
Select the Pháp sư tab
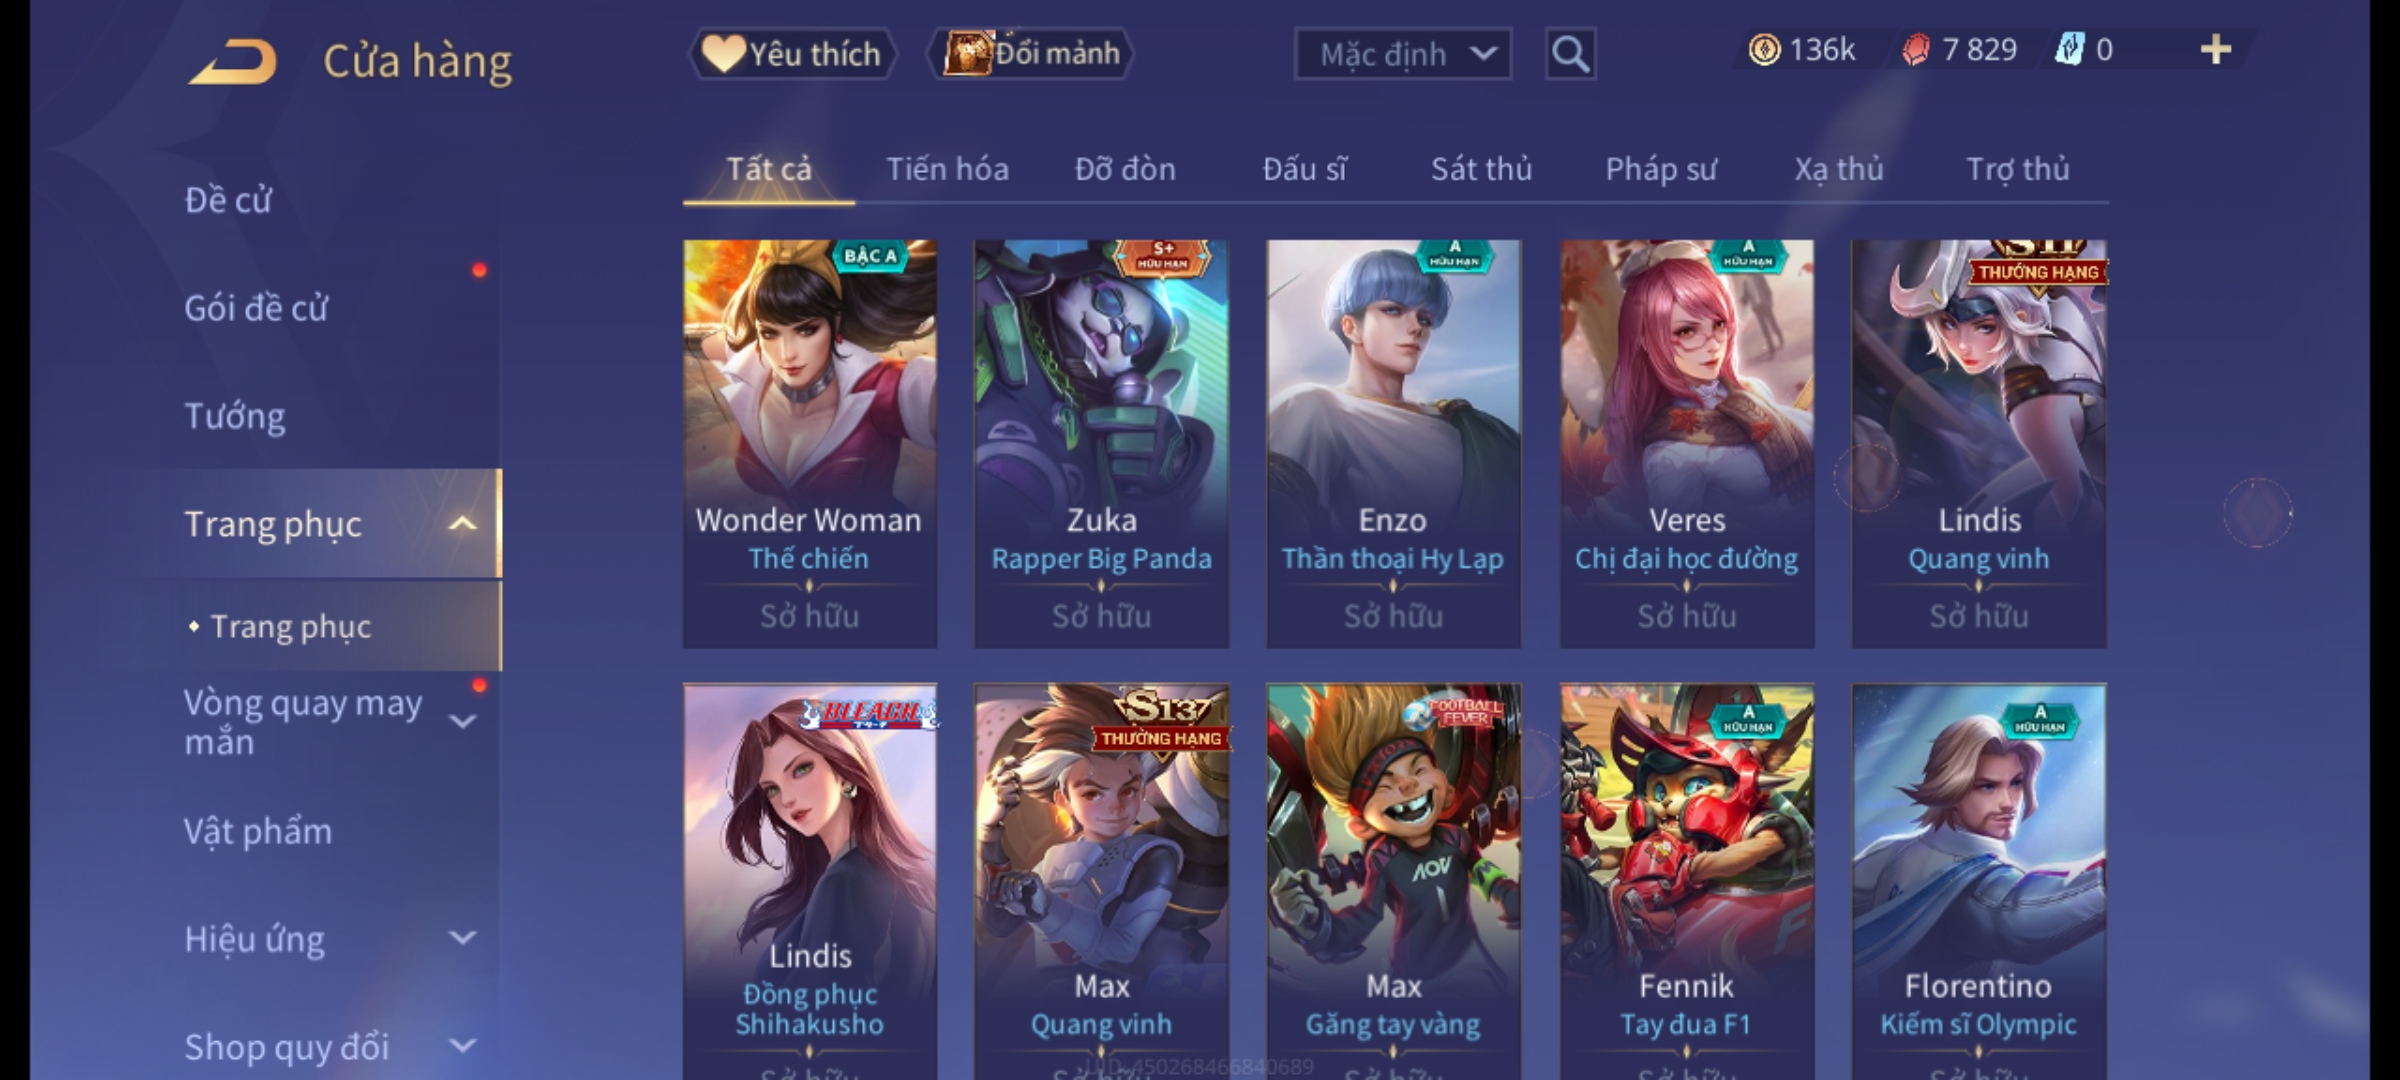(x=1660, y=169)
